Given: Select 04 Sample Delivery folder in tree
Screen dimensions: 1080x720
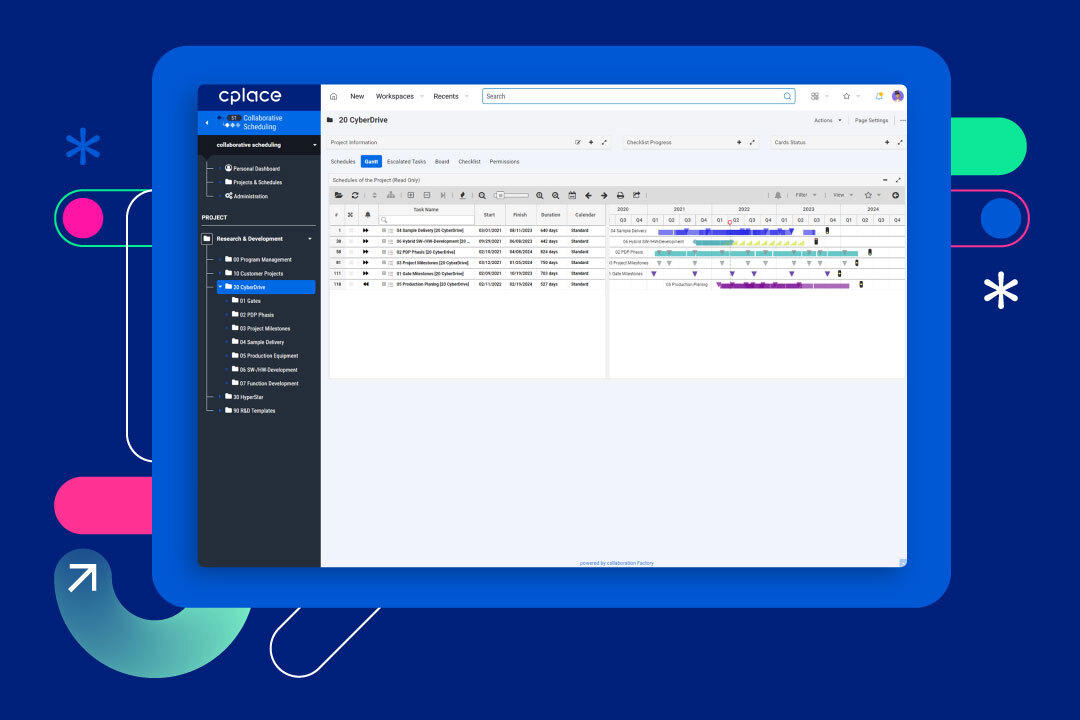Looking at the screenshot, I should pos(258,342).
